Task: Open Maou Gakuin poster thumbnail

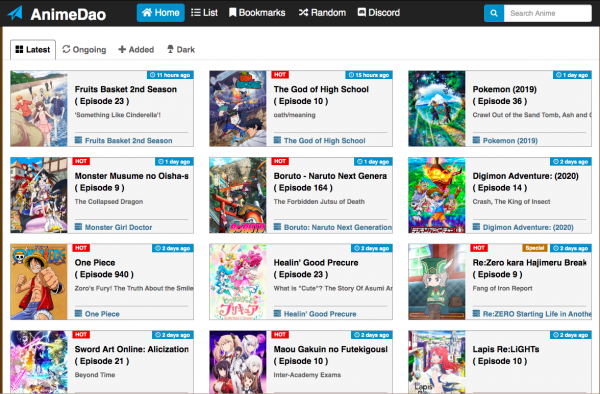Action: pyautogui.click(x=238, y=362)
